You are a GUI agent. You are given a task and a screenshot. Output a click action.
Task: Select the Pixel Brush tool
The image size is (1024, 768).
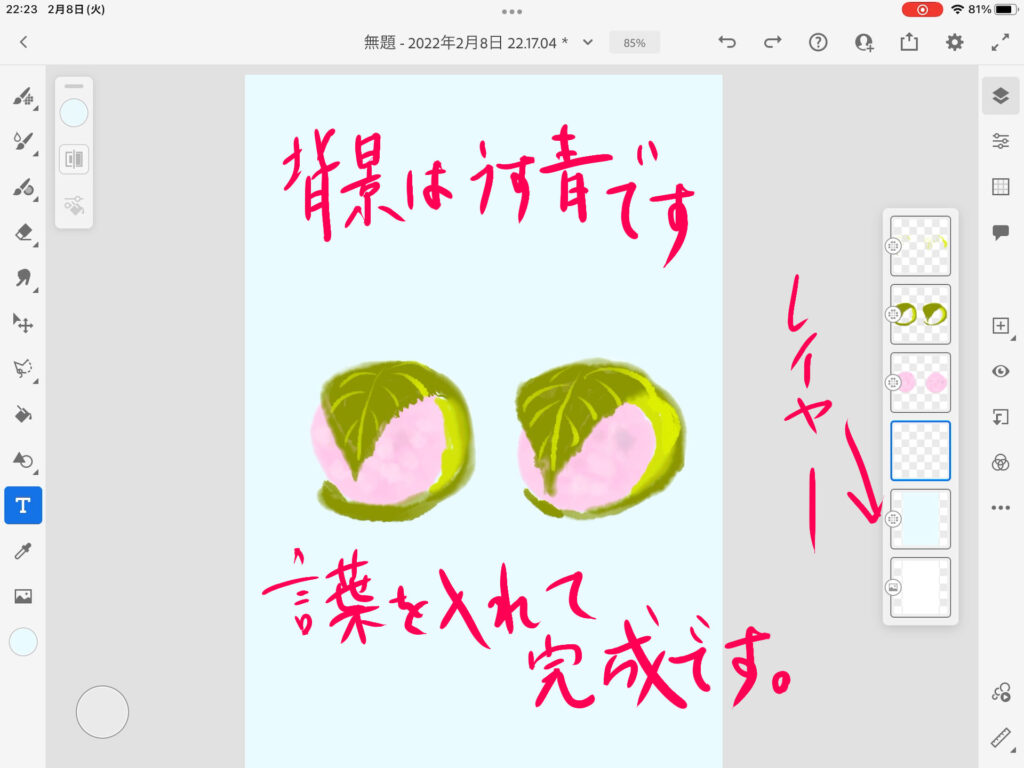point(23,98)
